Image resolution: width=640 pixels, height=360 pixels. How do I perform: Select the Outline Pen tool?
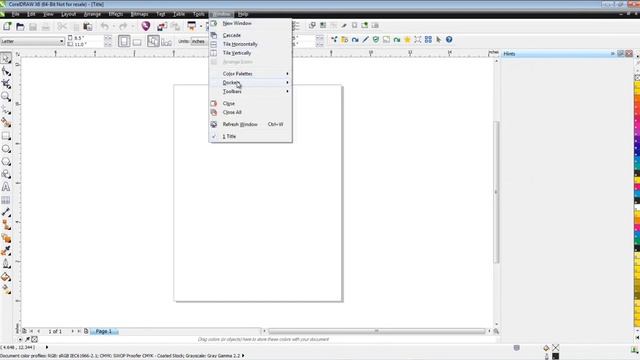6,264
